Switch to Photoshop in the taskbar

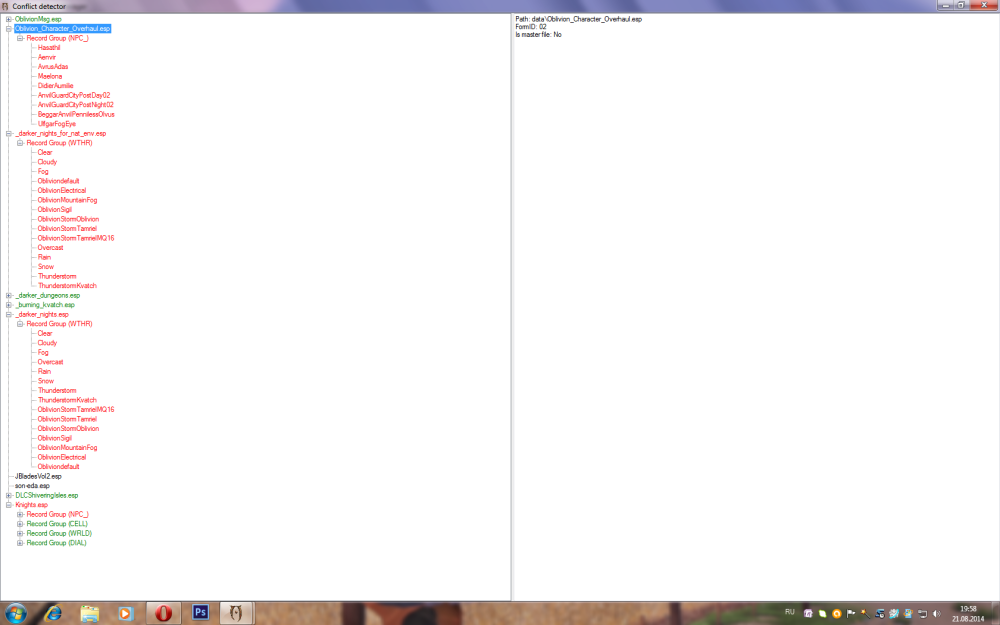(x=200, y=613)
